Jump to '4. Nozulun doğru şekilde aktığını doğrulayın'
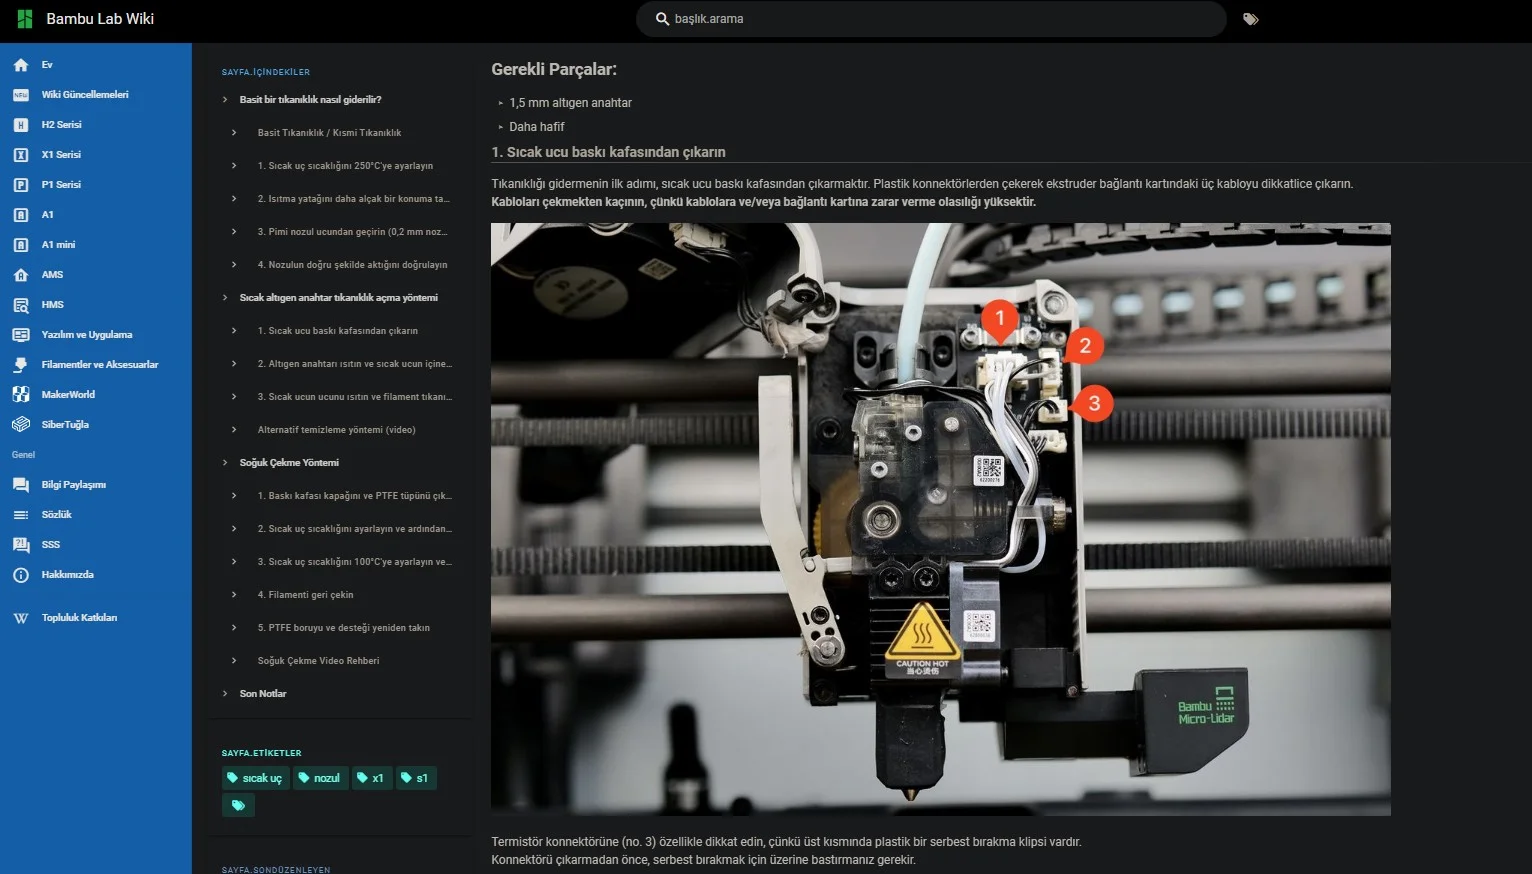 point(352,265)
